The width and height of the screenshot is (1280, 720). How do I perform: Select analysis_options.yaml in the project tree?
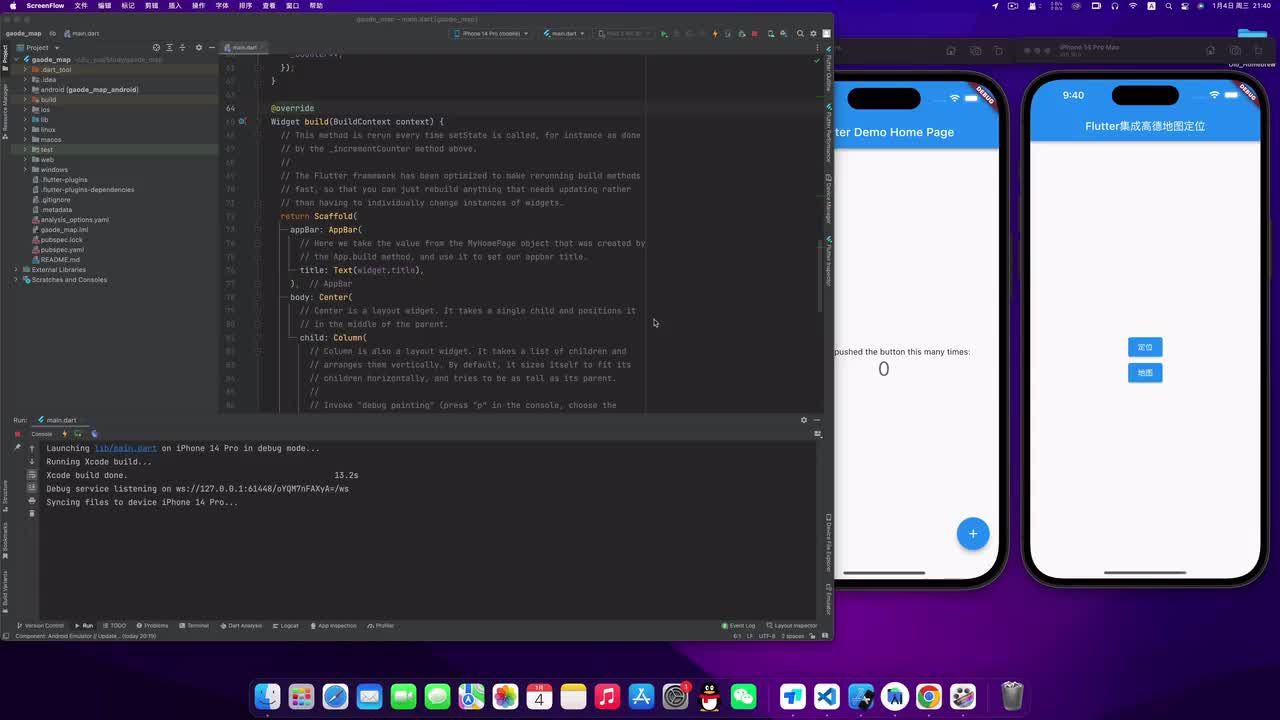(x=74, y=220)
